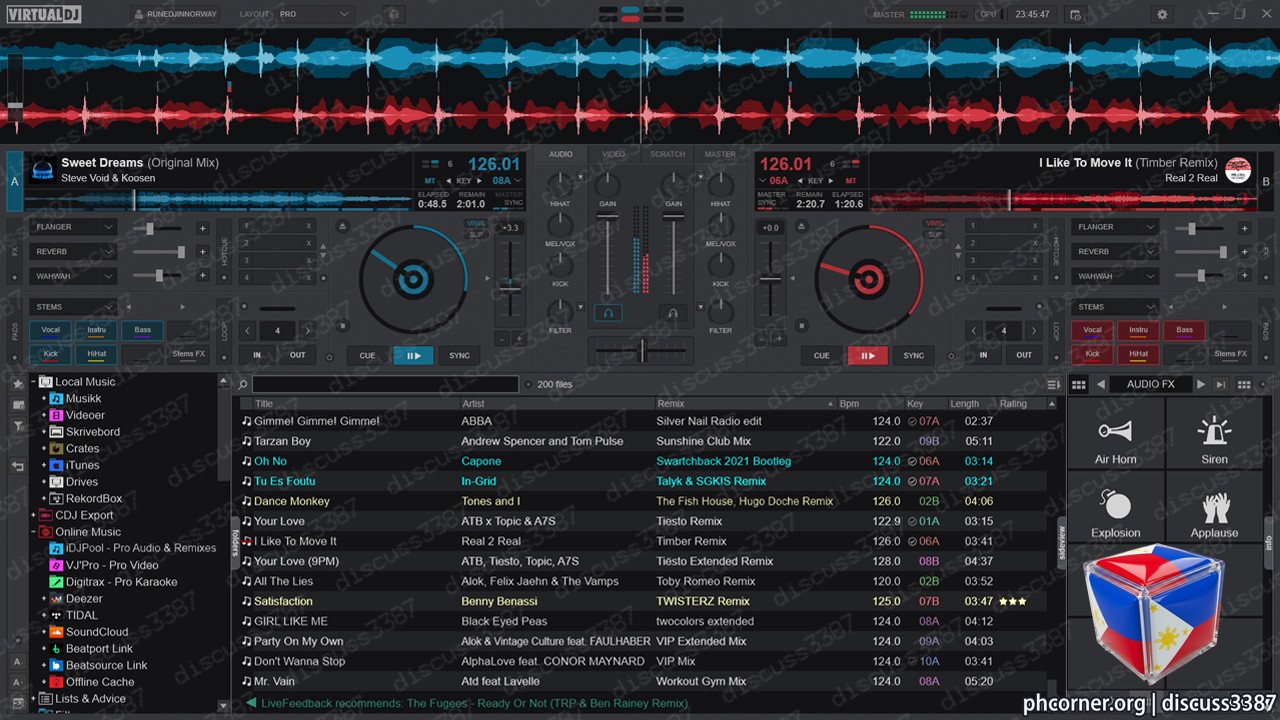
Task: Toggle the HiHat stem pad on deck A
Action: click(97, 353)
